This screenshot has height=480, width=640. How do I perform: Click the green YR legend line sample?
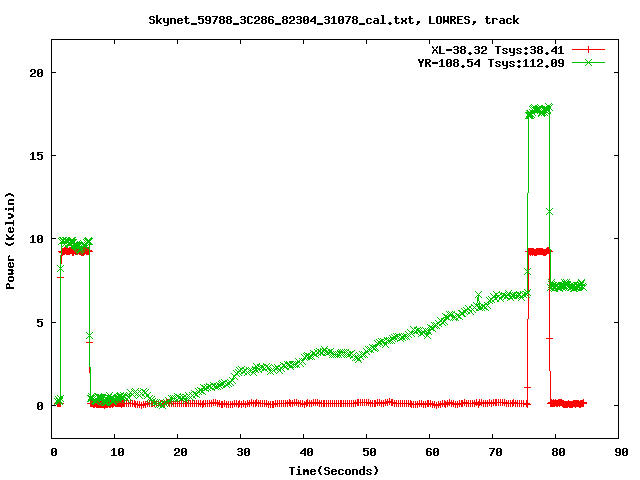pyautogui.click(x=588, y=62)
